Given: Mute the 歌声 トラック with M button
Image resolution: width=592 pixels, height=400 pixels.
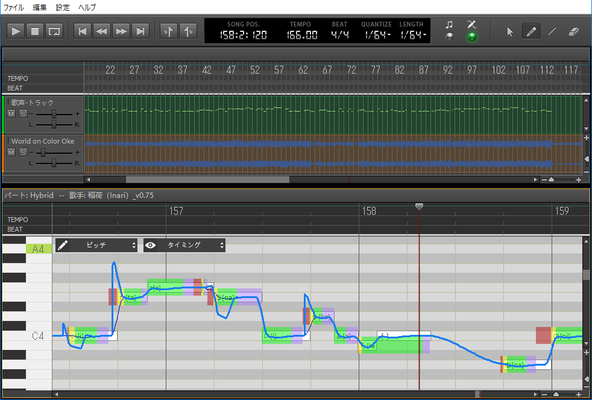Looking at the screenshot, I should [11, 113].
